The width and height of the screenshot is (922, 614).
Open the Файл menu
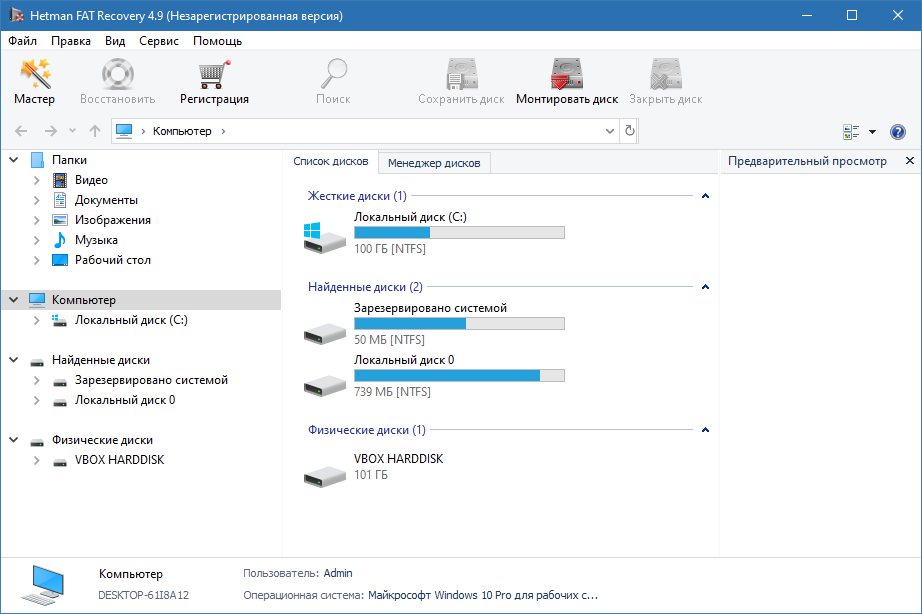pyautogui.click(x=22, y=41)
